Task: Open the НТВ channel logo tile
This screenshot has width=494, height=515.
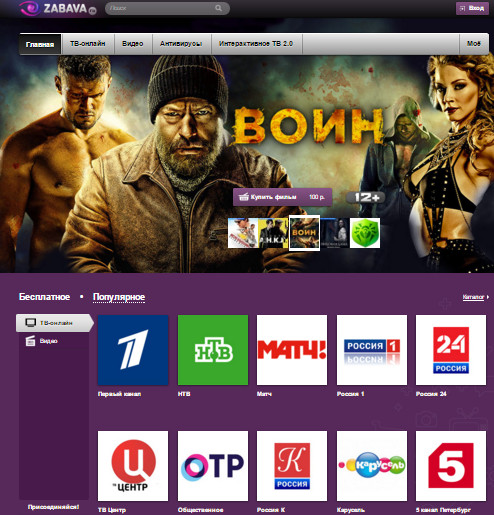Action: (213, 350)
